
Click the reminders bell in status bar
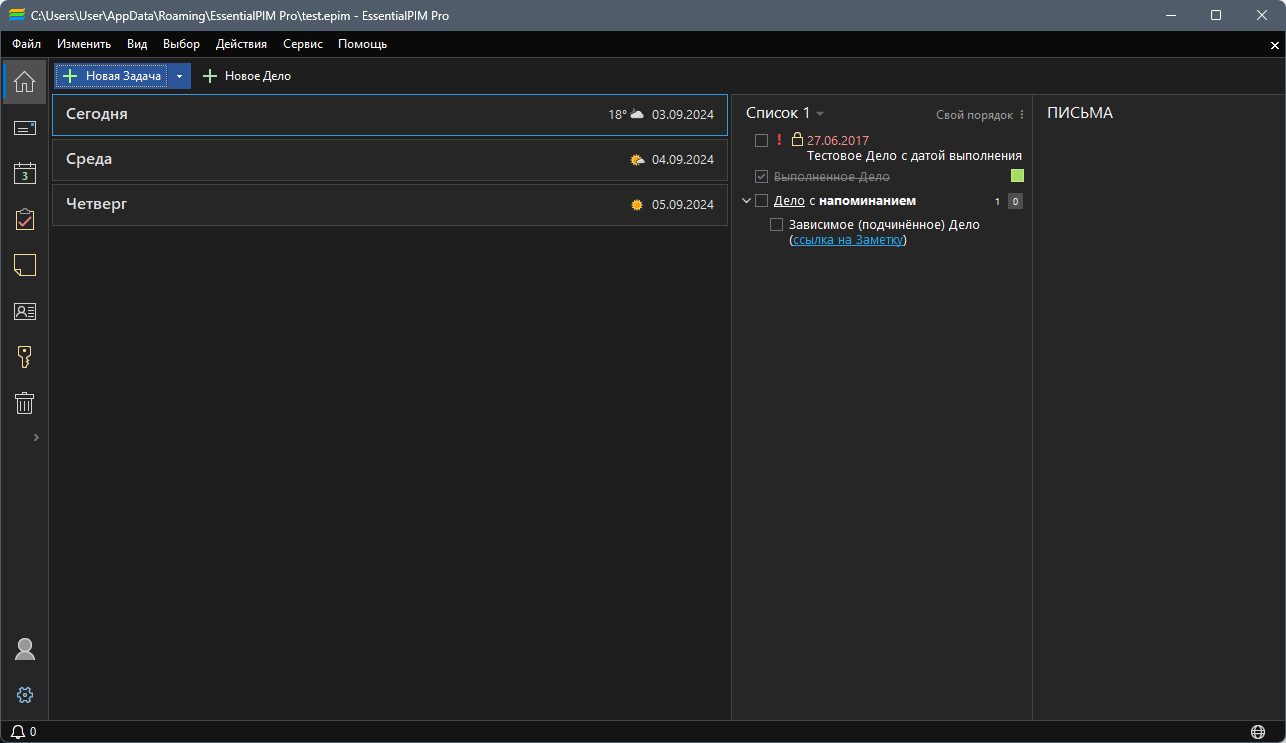pos(18,732)
